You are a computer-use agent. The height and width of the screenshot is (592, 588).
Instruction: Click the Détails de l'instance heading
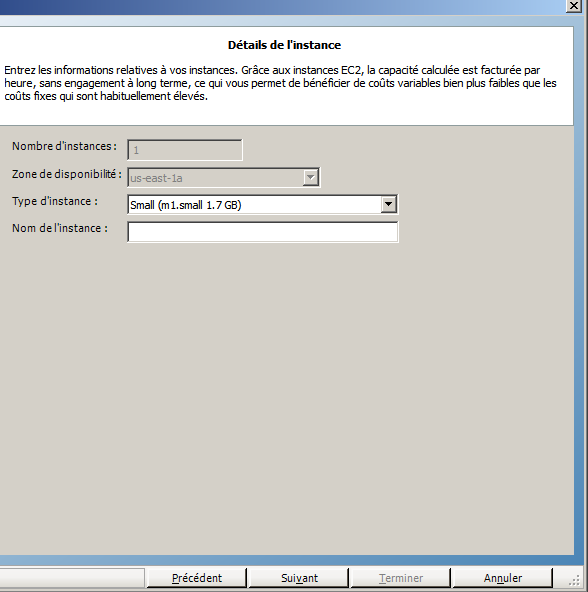[284, 45]
